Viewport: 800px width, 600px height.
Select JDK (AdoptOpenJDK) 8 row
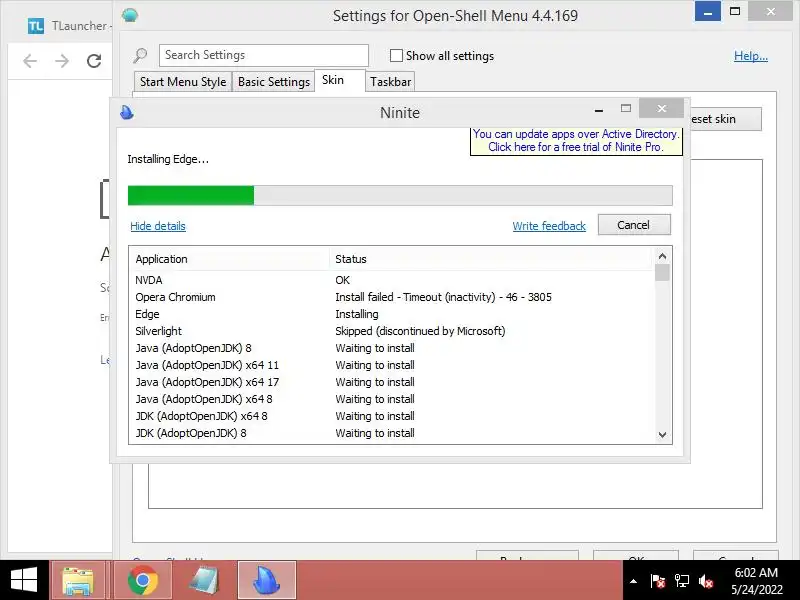point(391,433)
